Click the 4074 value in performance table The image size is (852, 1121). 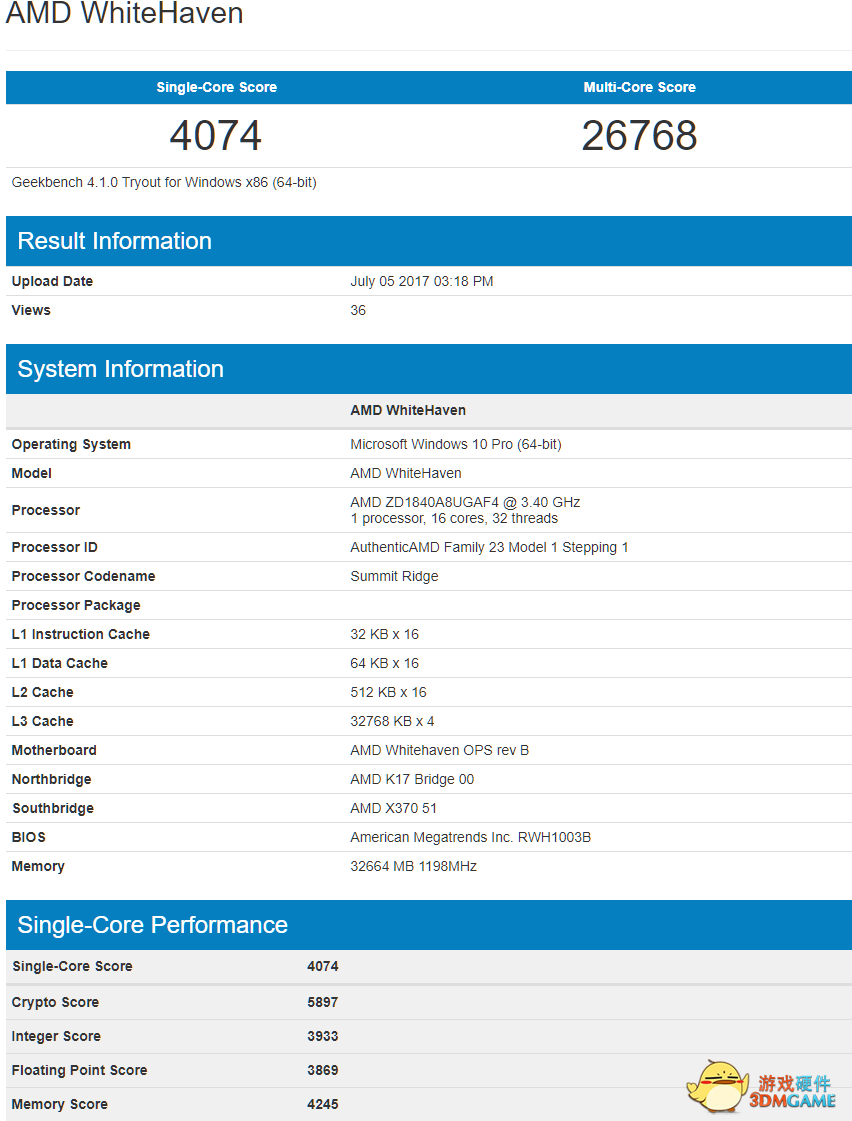click(x=323, y=967)
